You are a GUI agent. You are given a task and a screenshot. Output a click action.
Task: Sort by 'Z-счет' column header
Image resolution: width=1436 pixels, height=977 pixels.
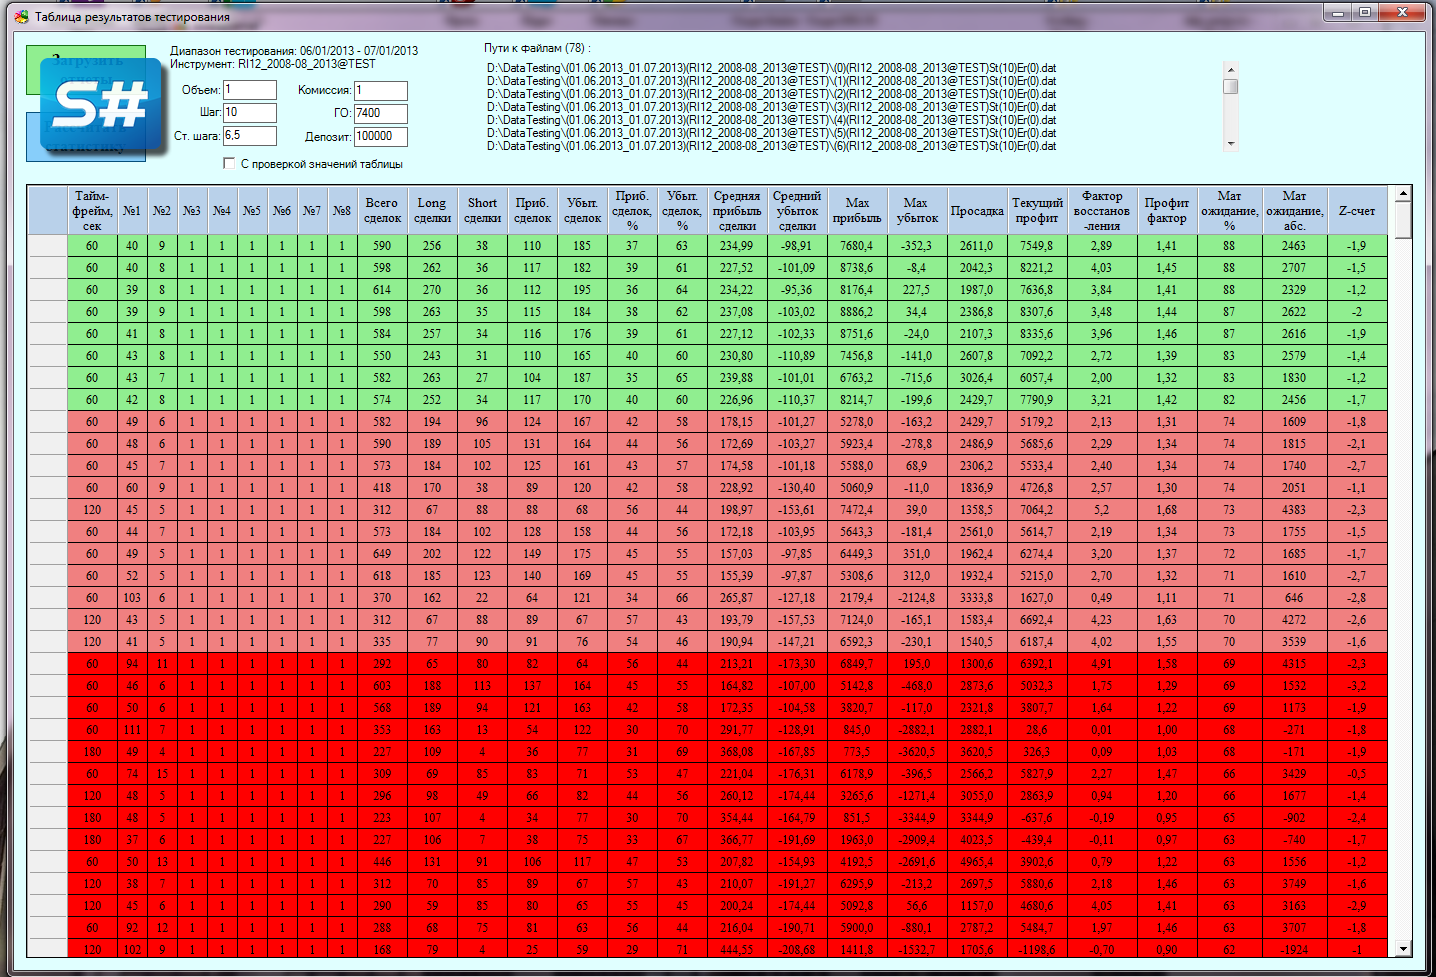[x=1356, y=210]
